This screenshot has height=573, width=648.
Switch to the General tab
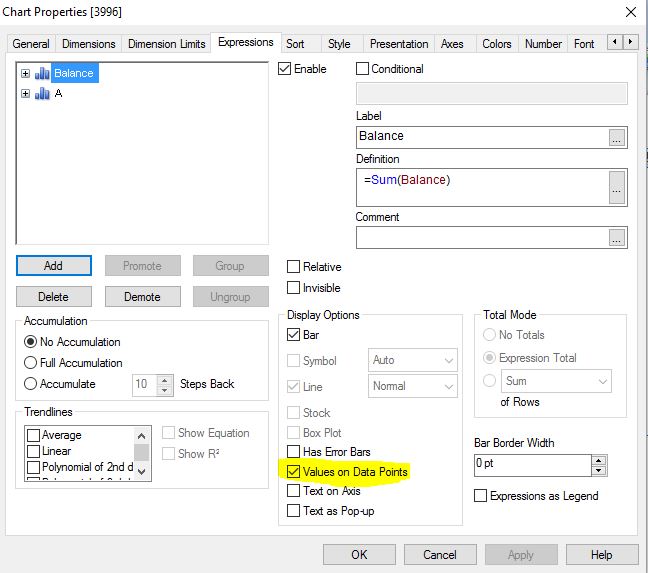click(x=31, y=44)
